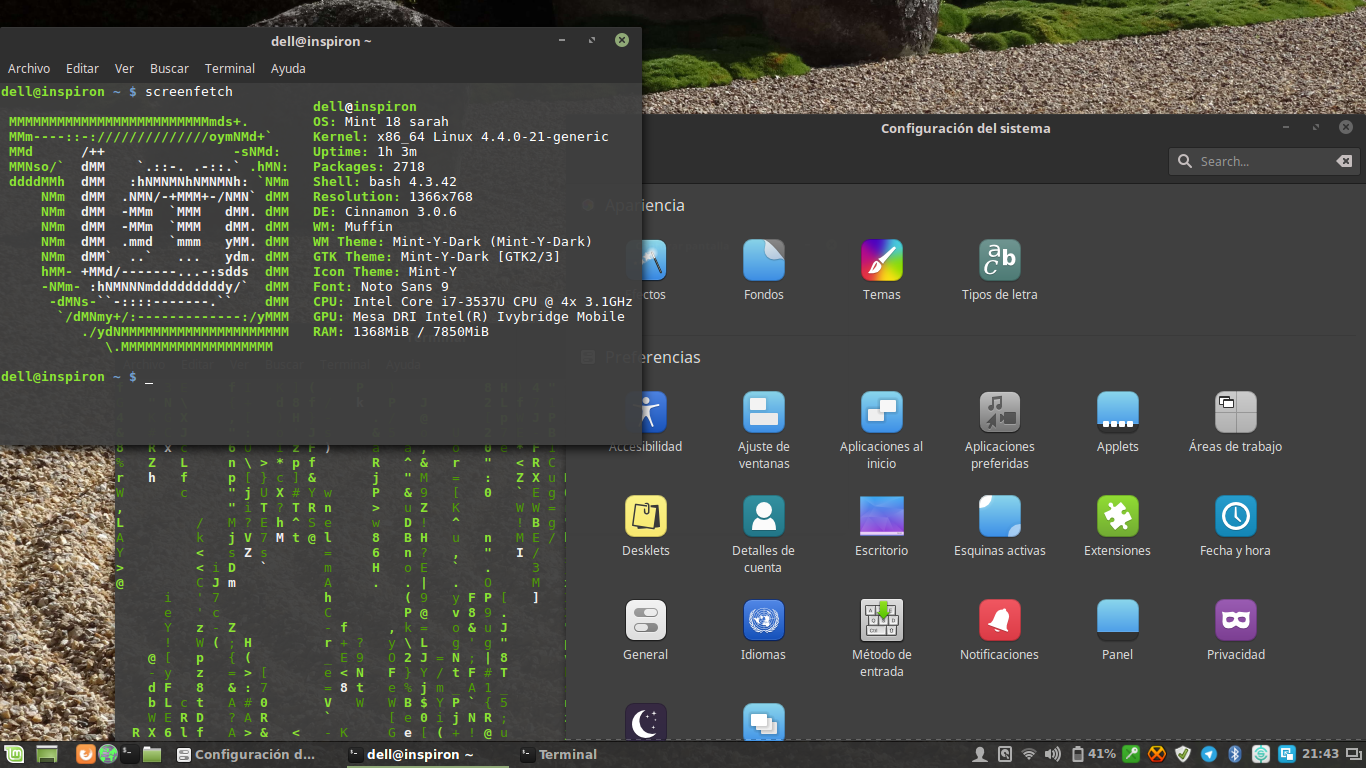Open the Idiomas settings icon
Viewport: 1366px width, 768px height.
[764, 620]
